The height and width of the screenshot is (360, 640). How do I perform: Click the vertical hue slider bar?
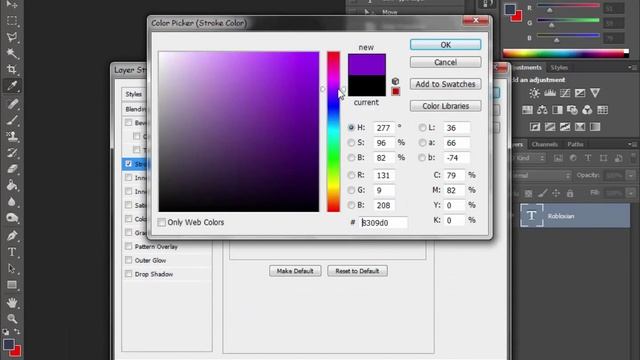tap(333, 131)
